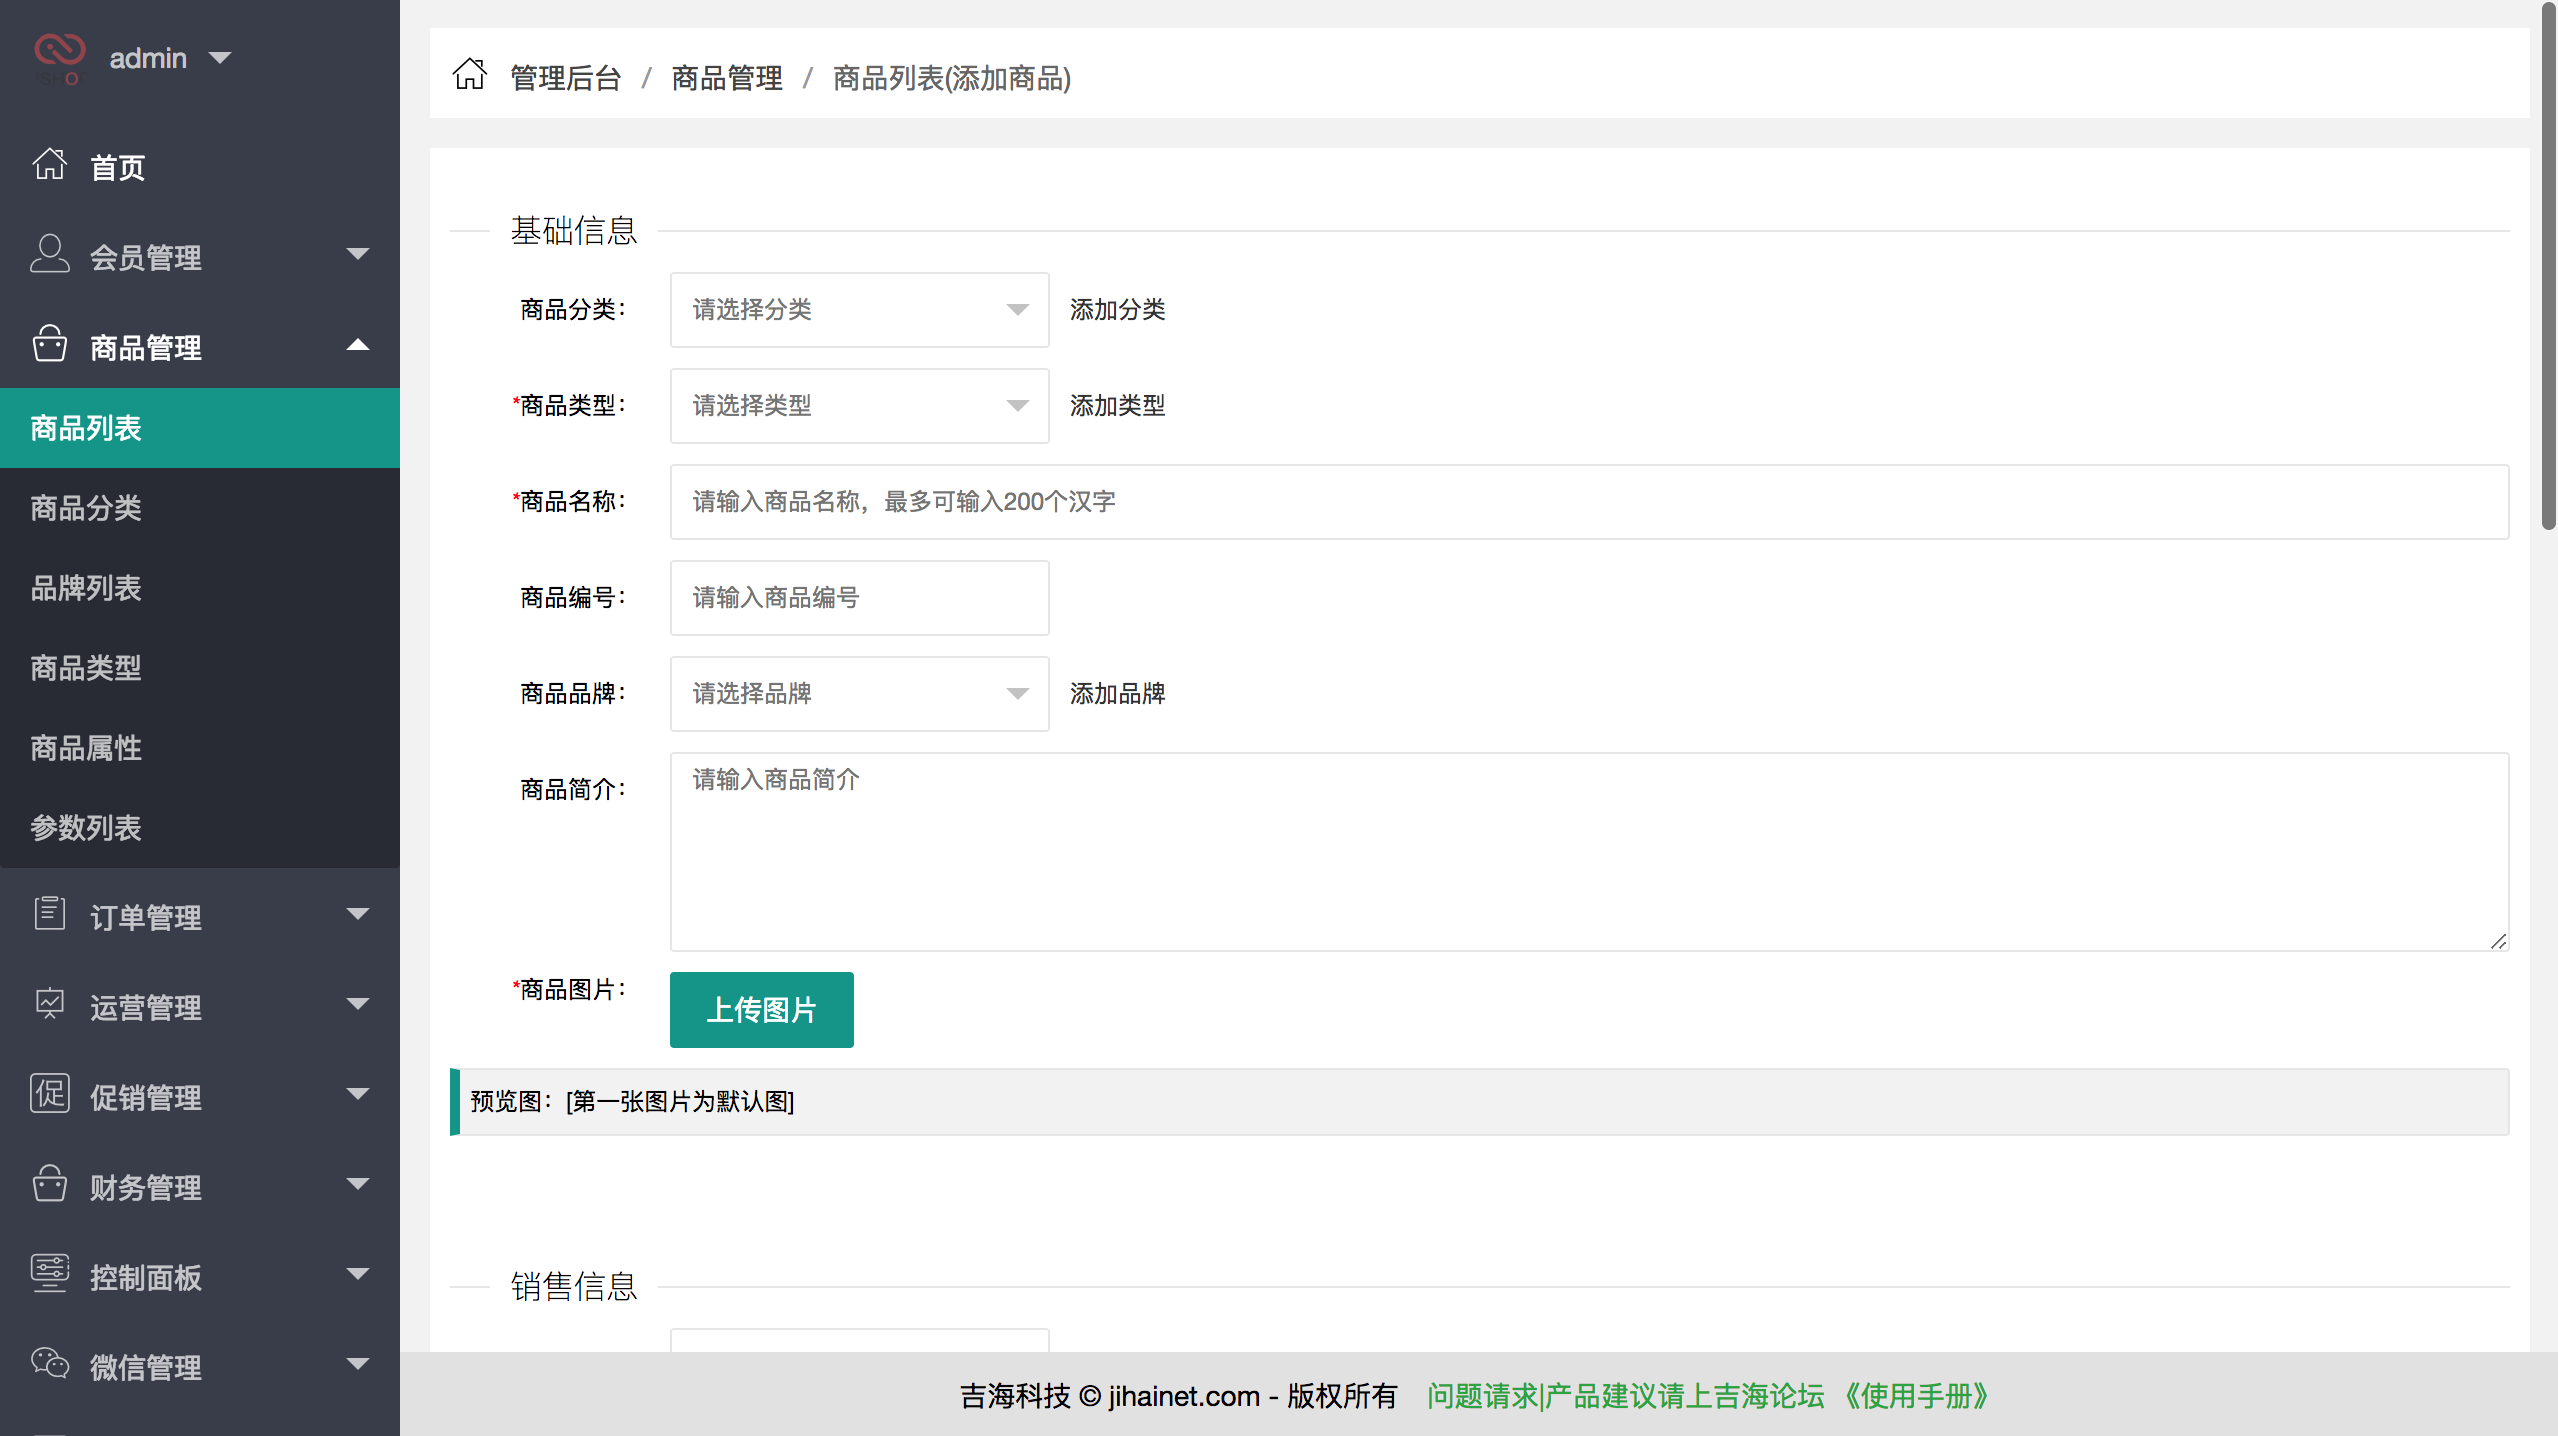Switch to 商品分类 in the sidebar
2558x1436 pixels.
point(85,507)
